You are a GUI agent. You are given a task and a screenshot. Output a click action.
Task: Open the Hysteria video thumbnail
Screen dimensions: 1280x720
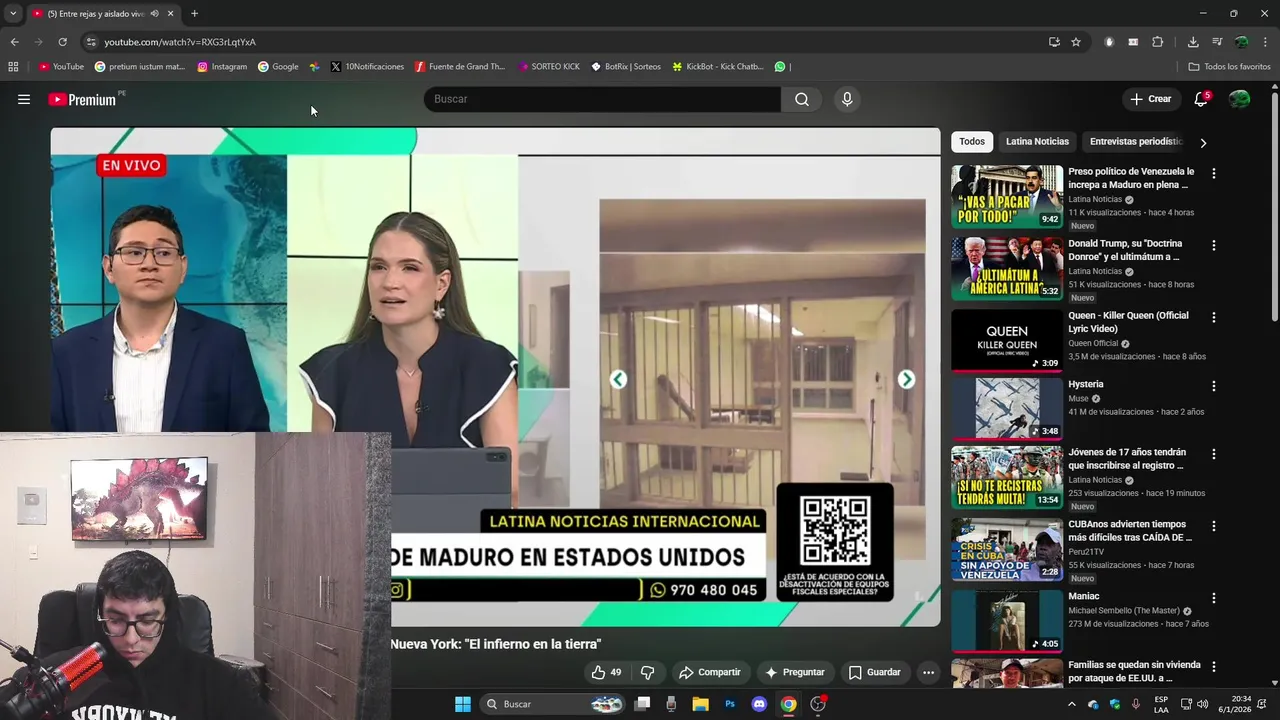(x=1007, y=408)
